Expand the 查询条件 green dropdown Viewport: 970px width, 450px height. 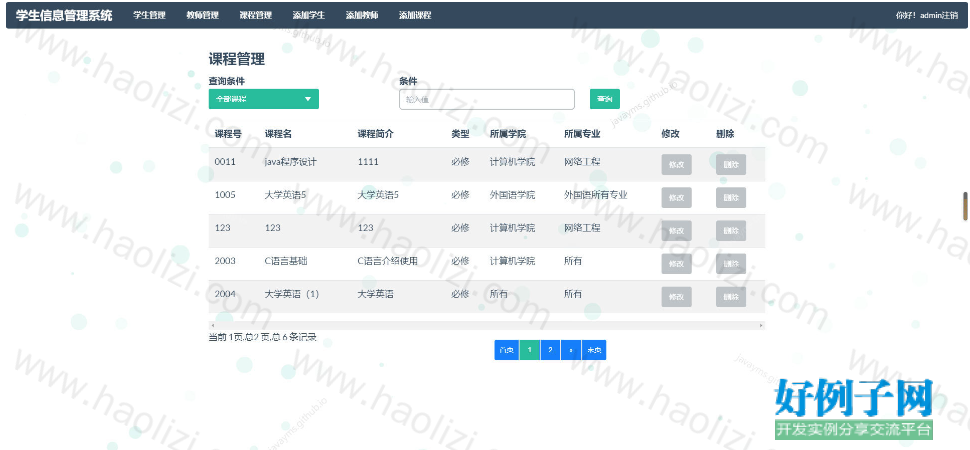(x=264, y=99)
